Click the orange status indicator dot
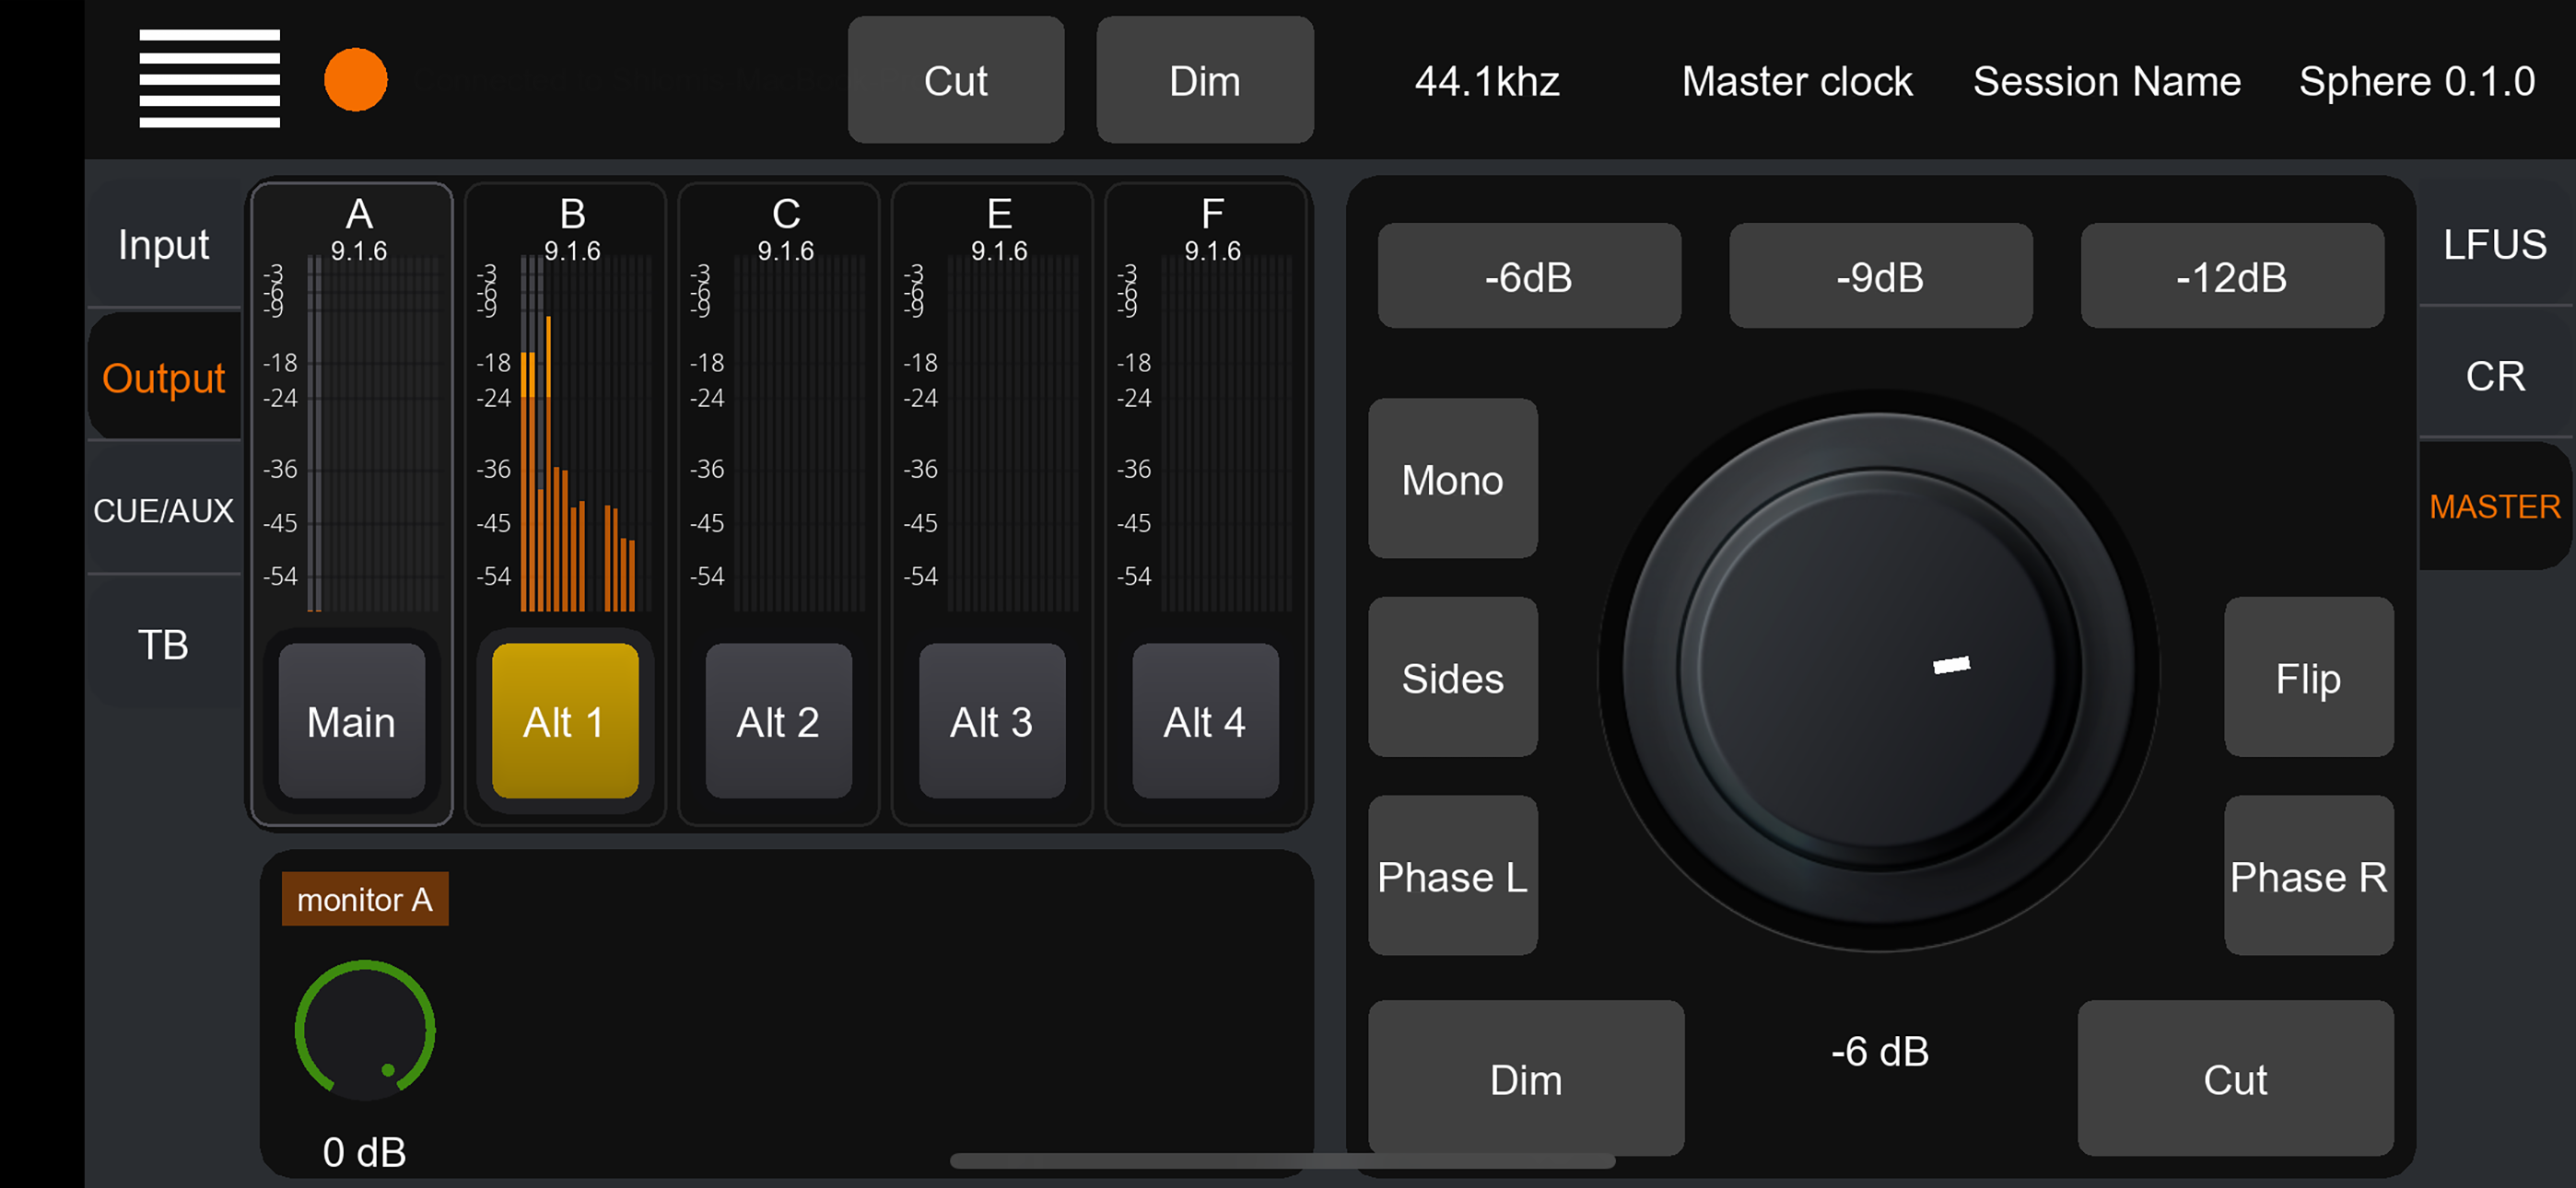This screenshot has height=1188, width=2576. (x=356, y=80)
